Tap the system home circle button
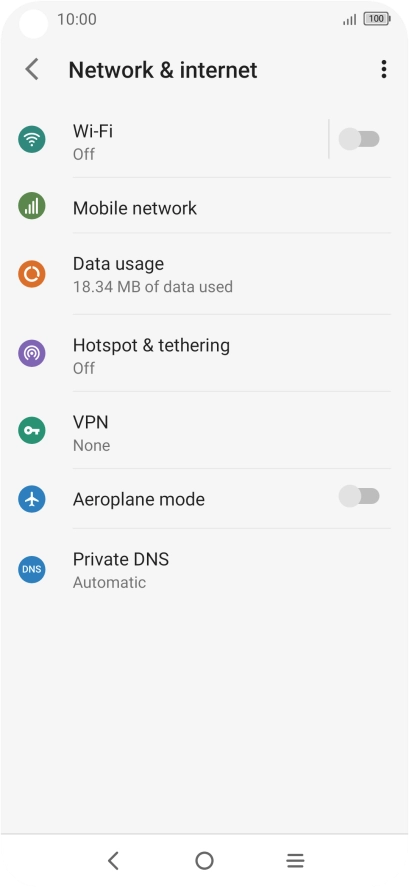409x888 pixels. tap(204, 861)
